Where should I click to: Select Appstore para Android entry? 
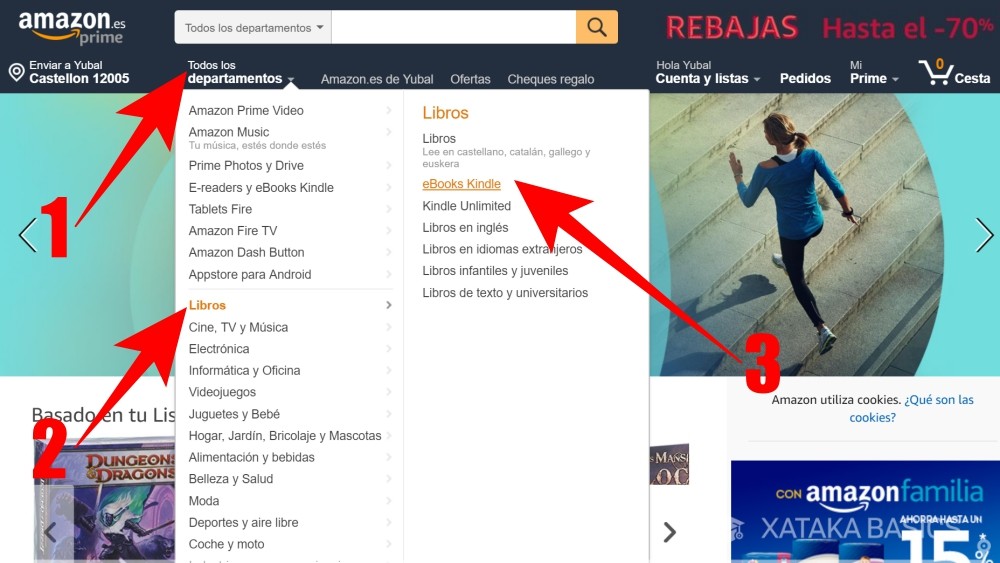coord(250,275)
